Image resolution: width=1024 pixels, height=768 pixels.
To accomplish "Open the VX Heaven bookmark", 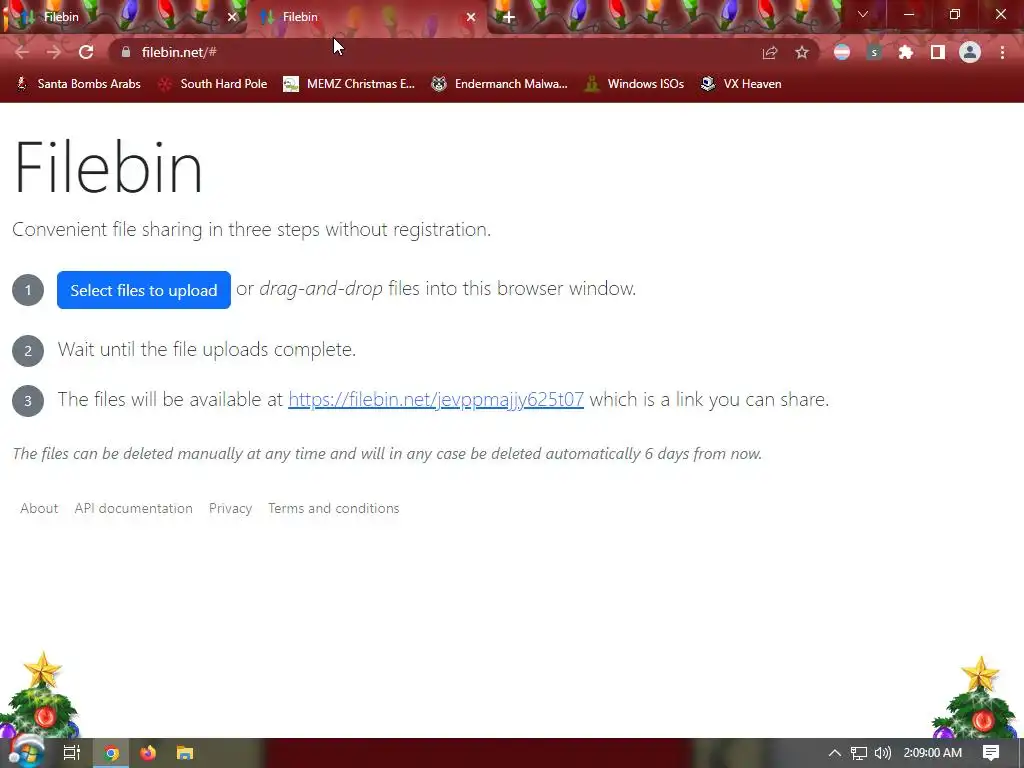I will 741,84.
